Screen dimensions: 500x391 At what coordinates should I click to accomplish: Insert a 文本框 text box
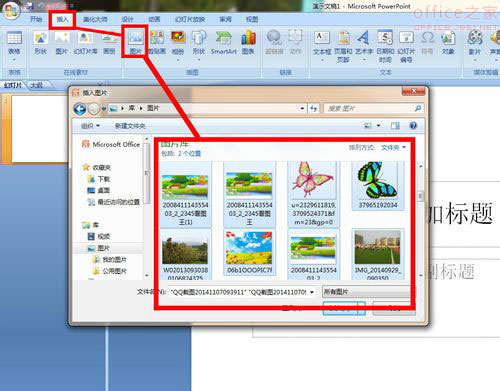pyautogui.click(x=322, y=44)
